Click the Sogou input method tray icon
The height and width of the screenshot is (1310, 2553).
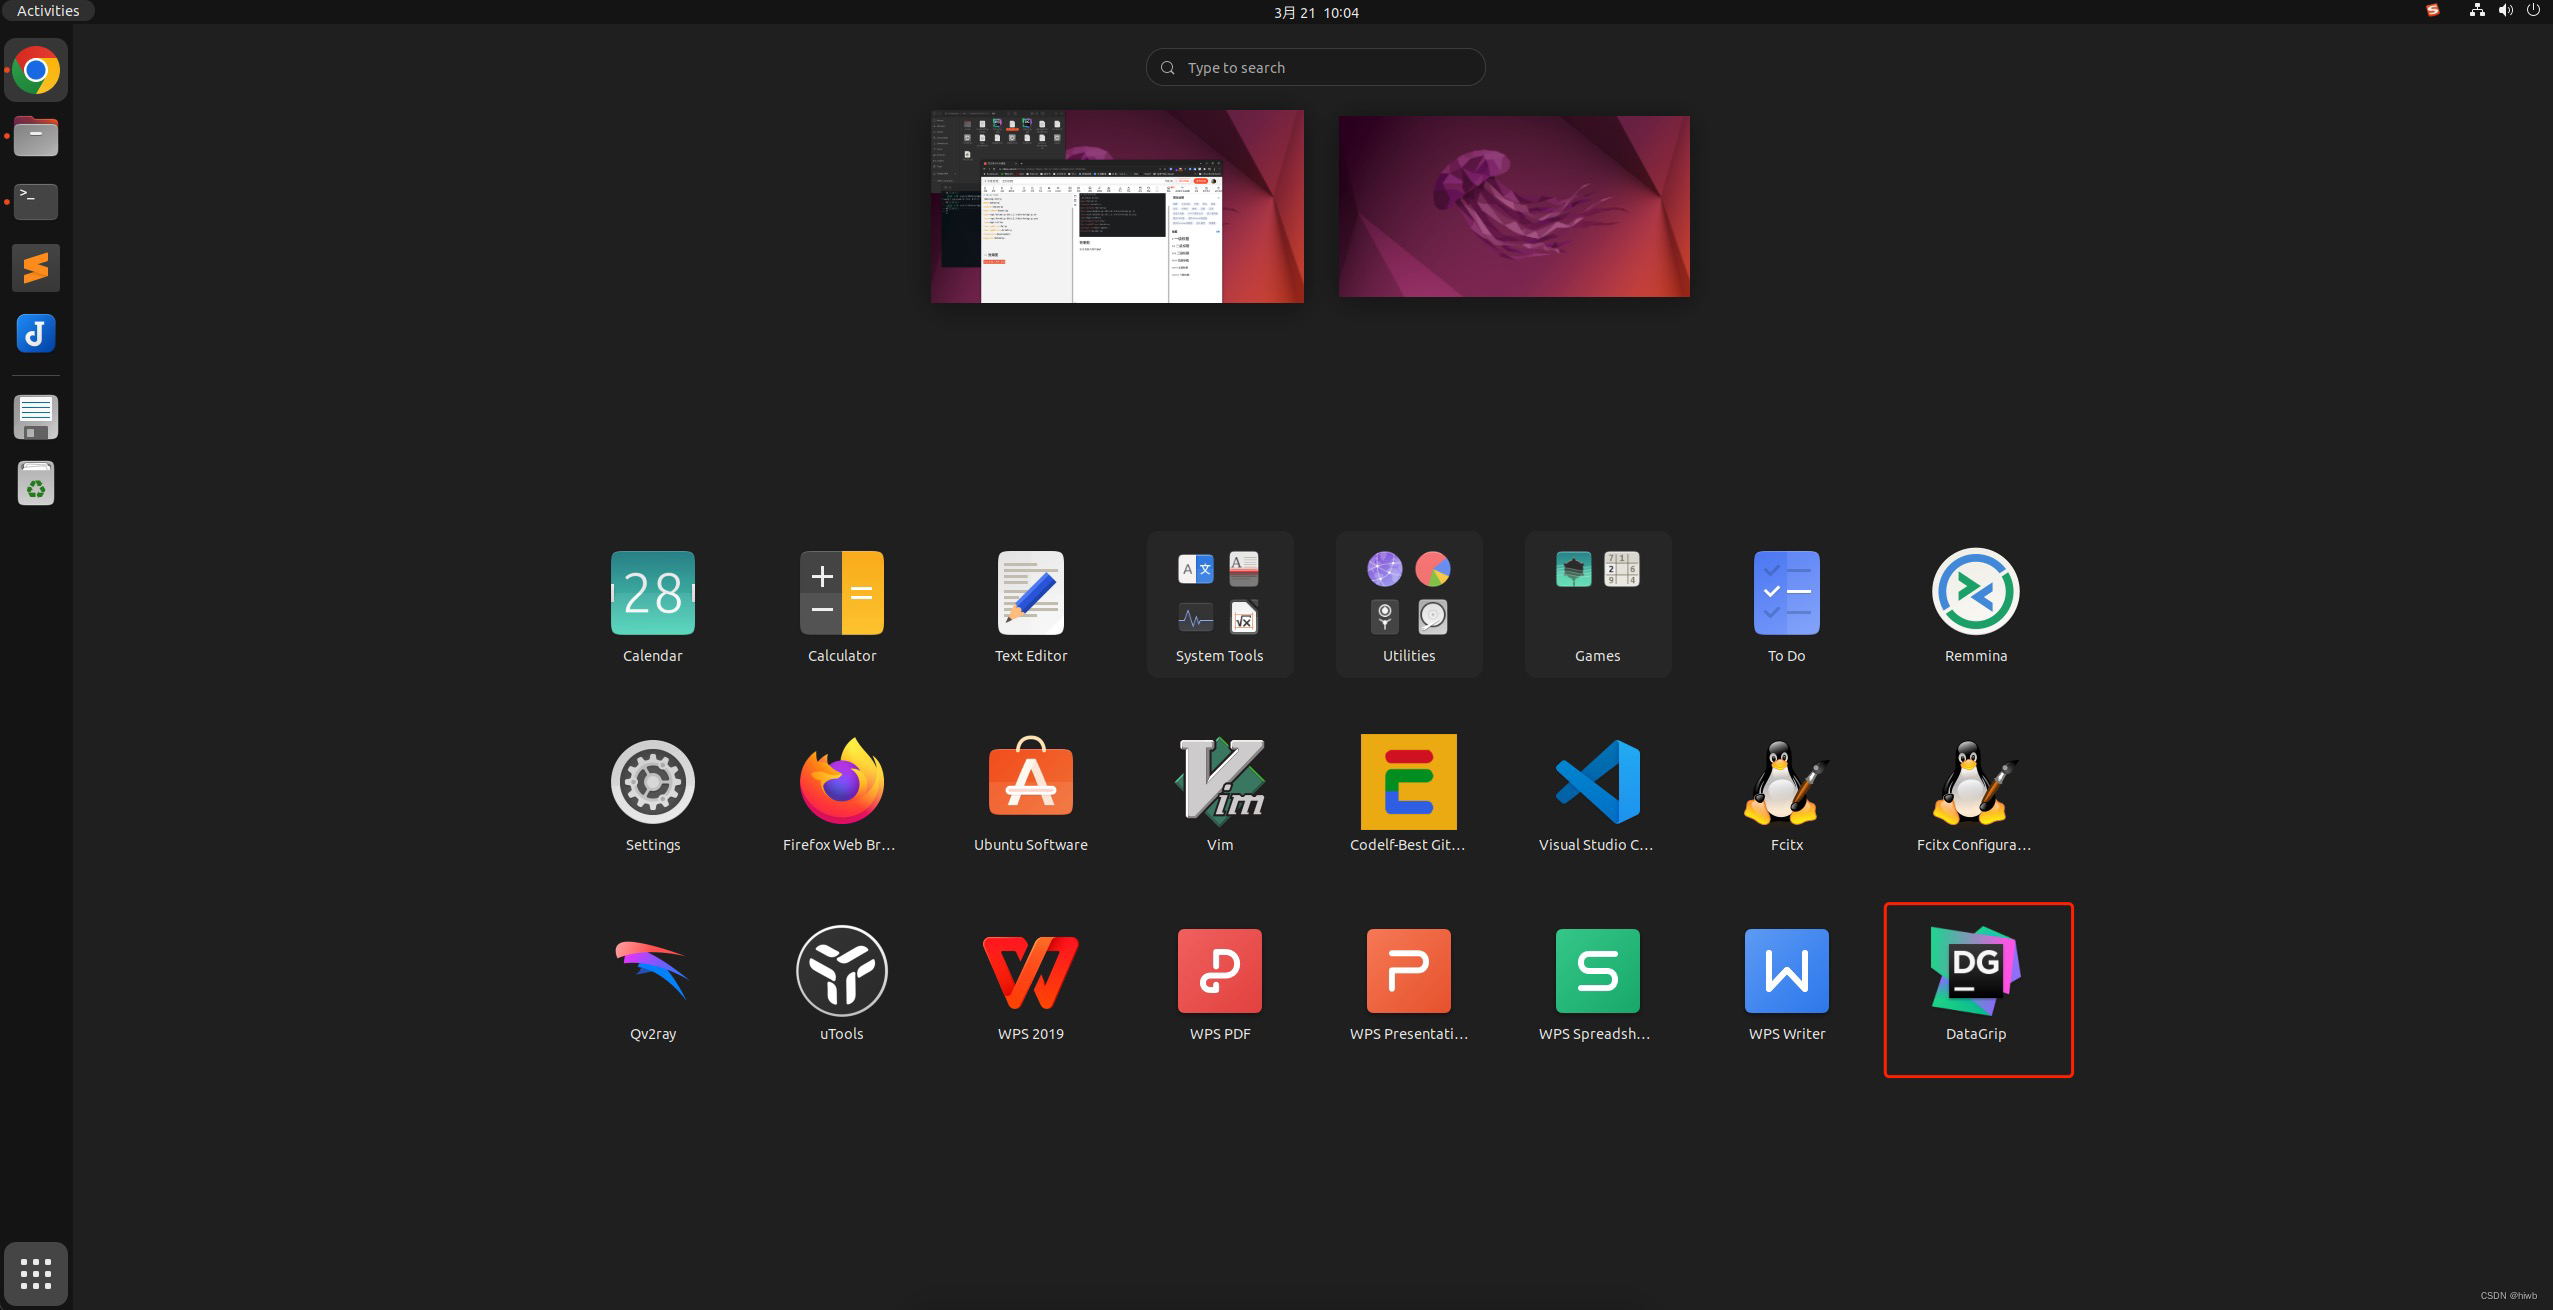click(2433, 11)
